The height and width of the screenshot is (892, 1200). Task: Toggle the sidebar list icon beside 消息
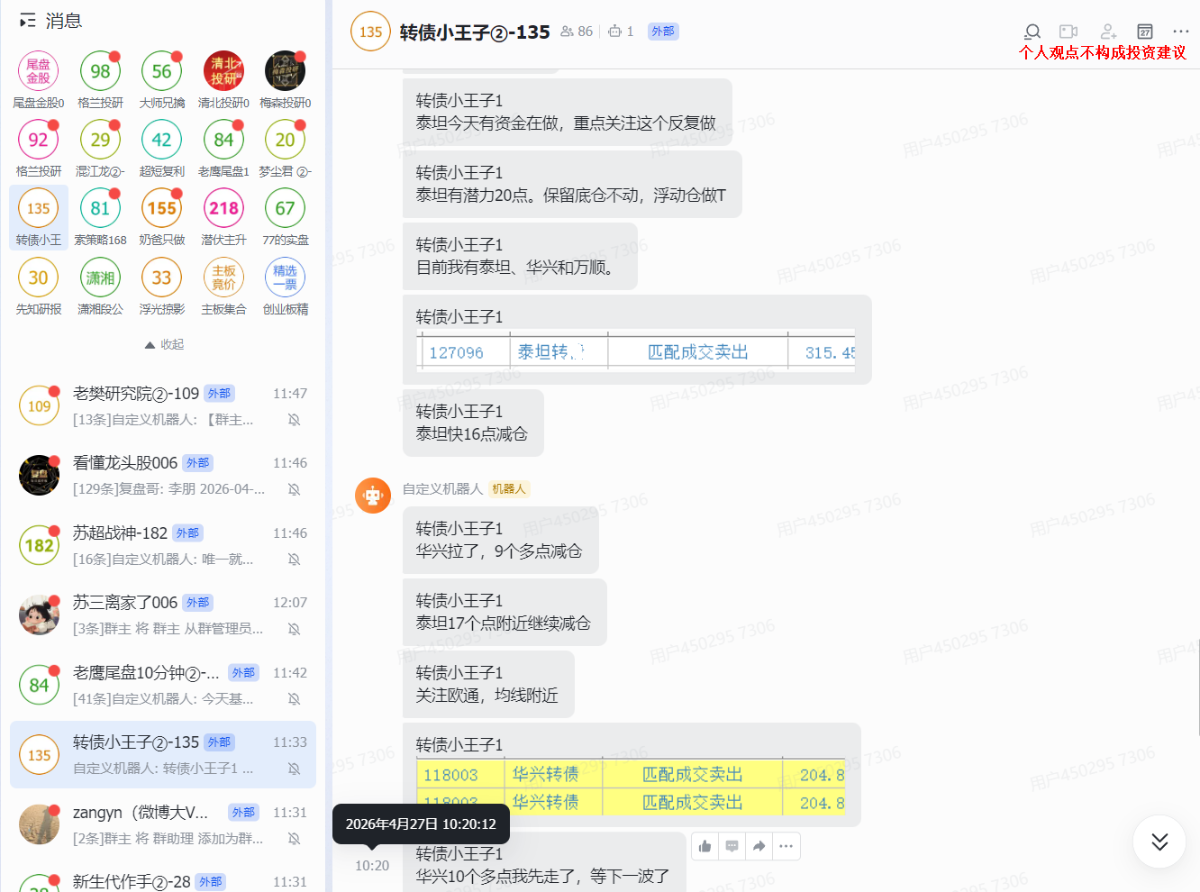28,20
